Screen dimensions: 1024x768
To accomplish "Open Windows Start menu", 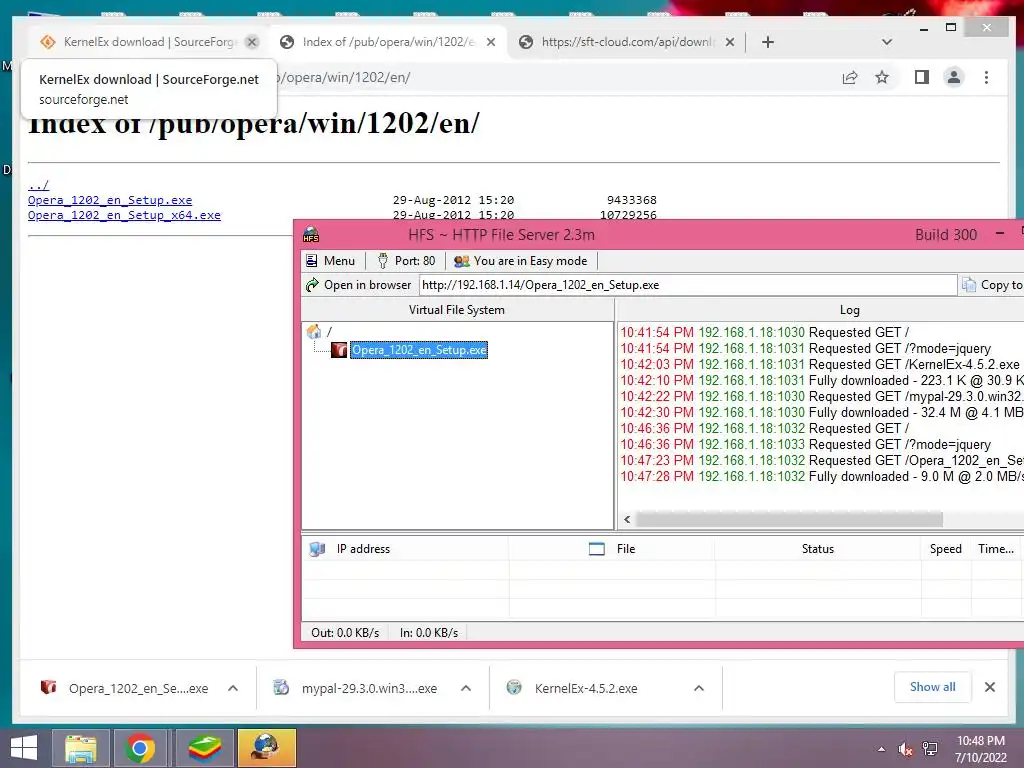I will click(24, 748).
